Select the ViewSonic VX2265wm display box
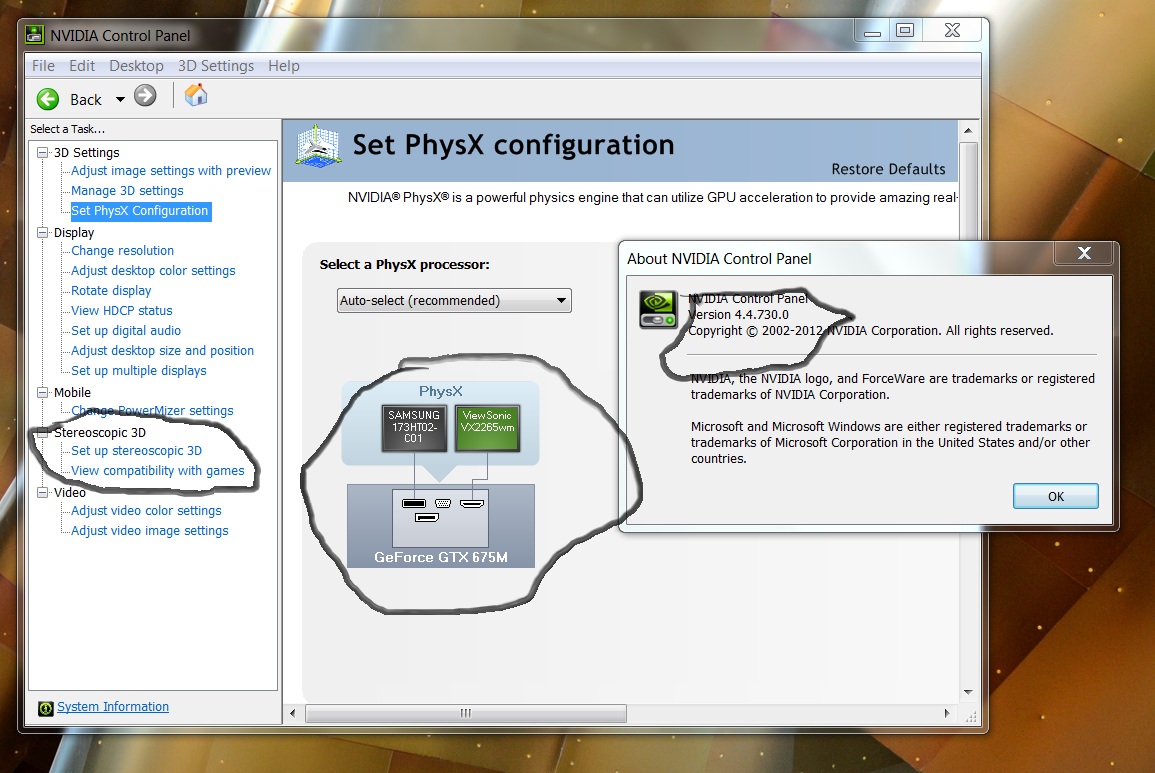 [x=488, y=427]
